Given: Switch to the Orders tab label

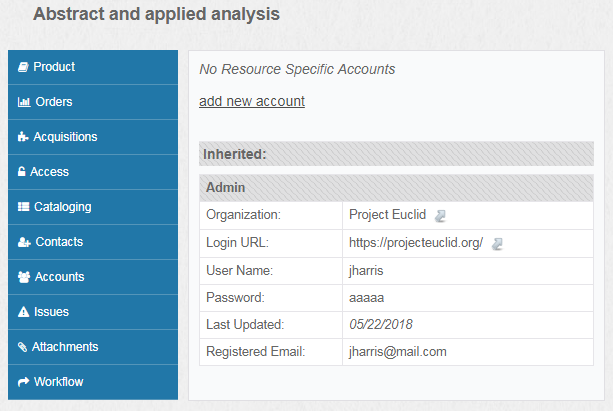Looking at the screenshot, I should [x=54, y=102].
